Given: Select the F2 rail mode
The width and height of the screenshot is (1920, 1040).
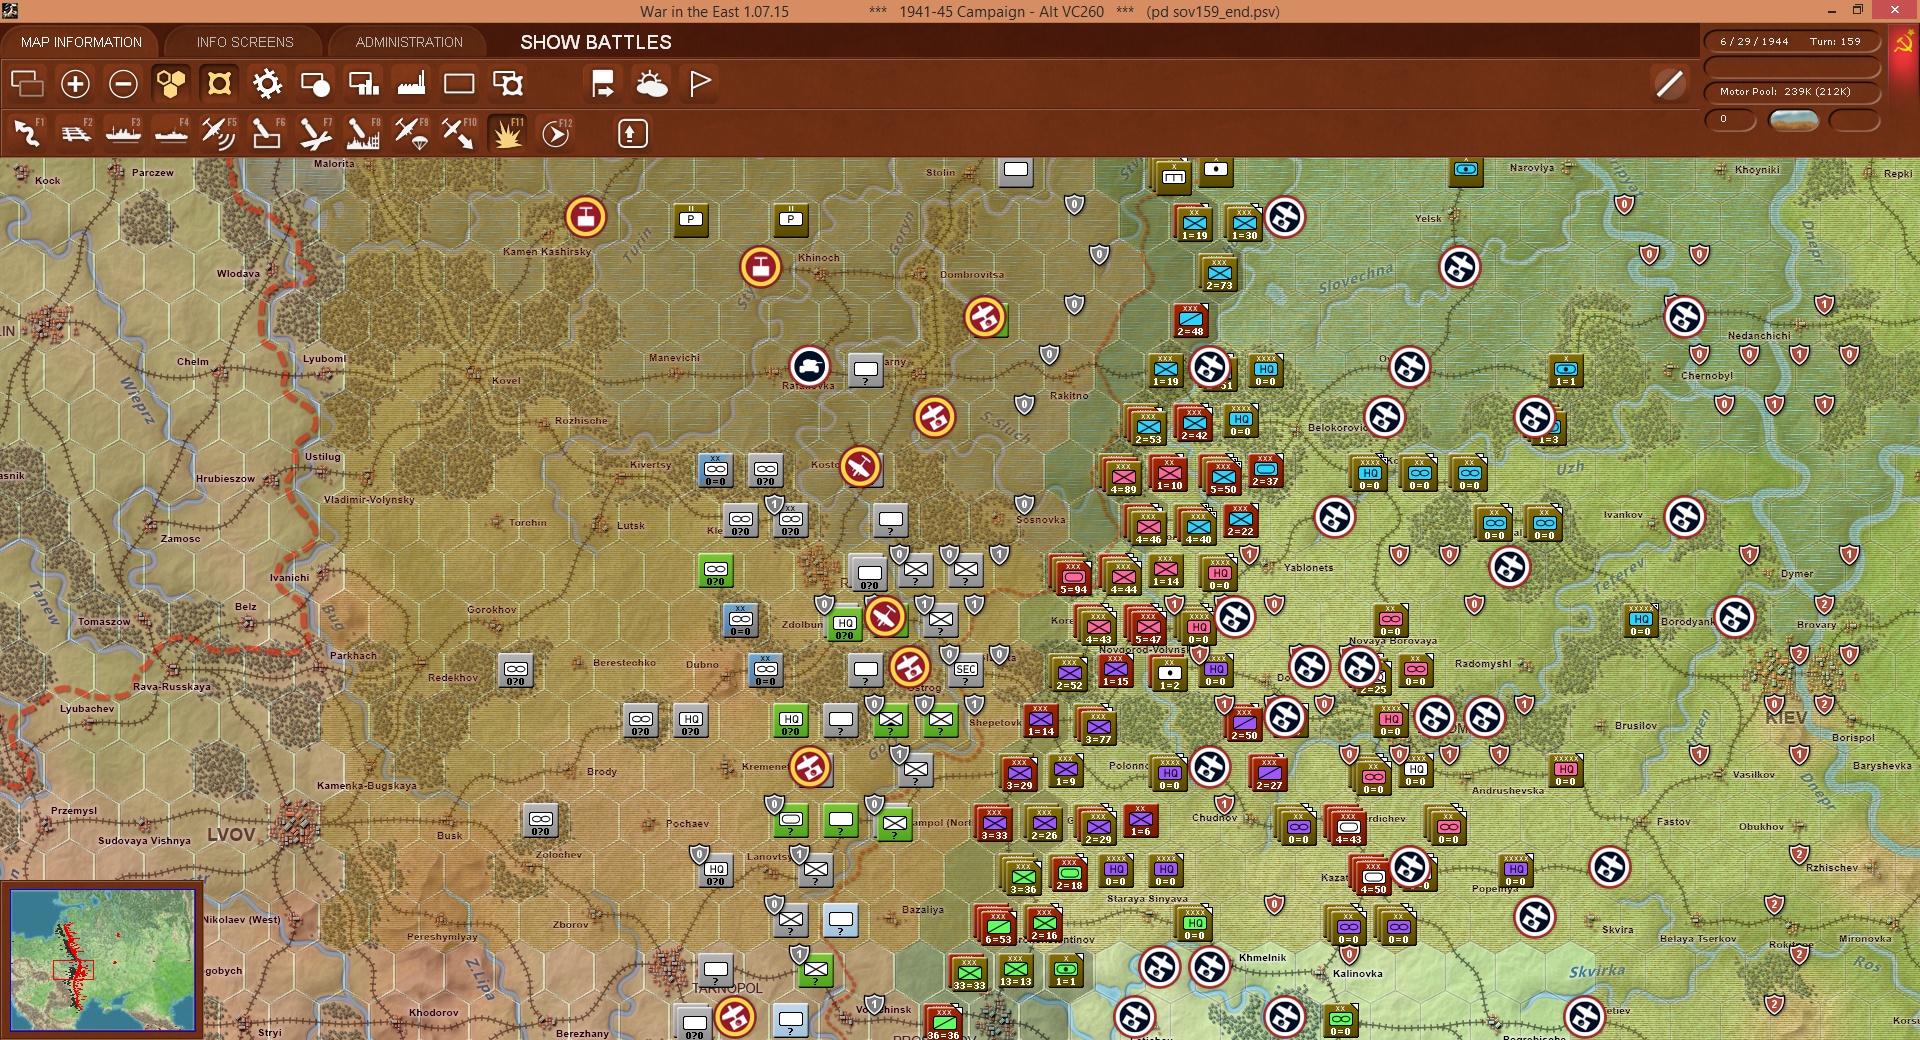Looking at the screenshot, I should [76, 133].
